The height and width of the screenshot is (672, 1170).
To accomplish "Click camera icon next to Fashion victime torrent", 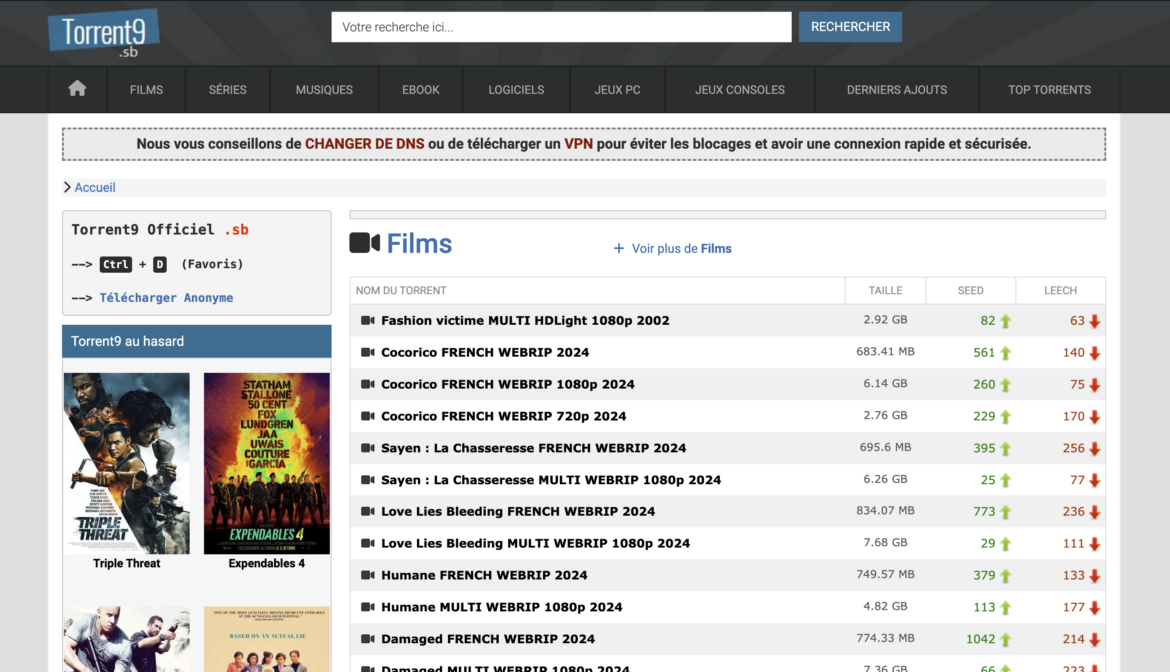I will pyautogui.click(x=367, y=321).
